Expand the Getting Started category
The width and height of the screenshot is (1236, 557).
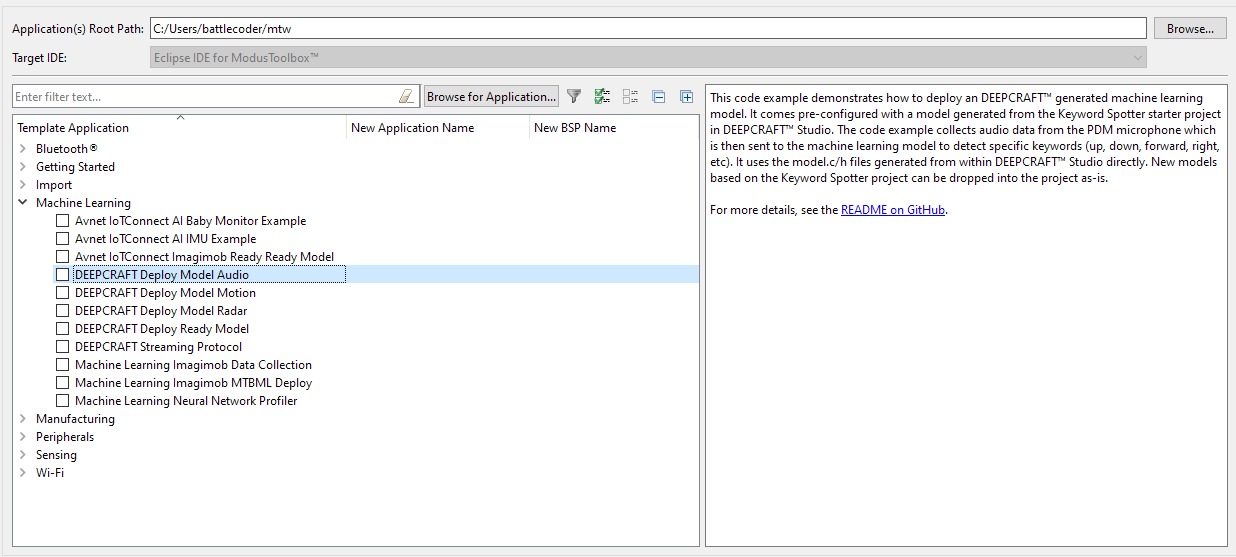[x=23, y=167]
